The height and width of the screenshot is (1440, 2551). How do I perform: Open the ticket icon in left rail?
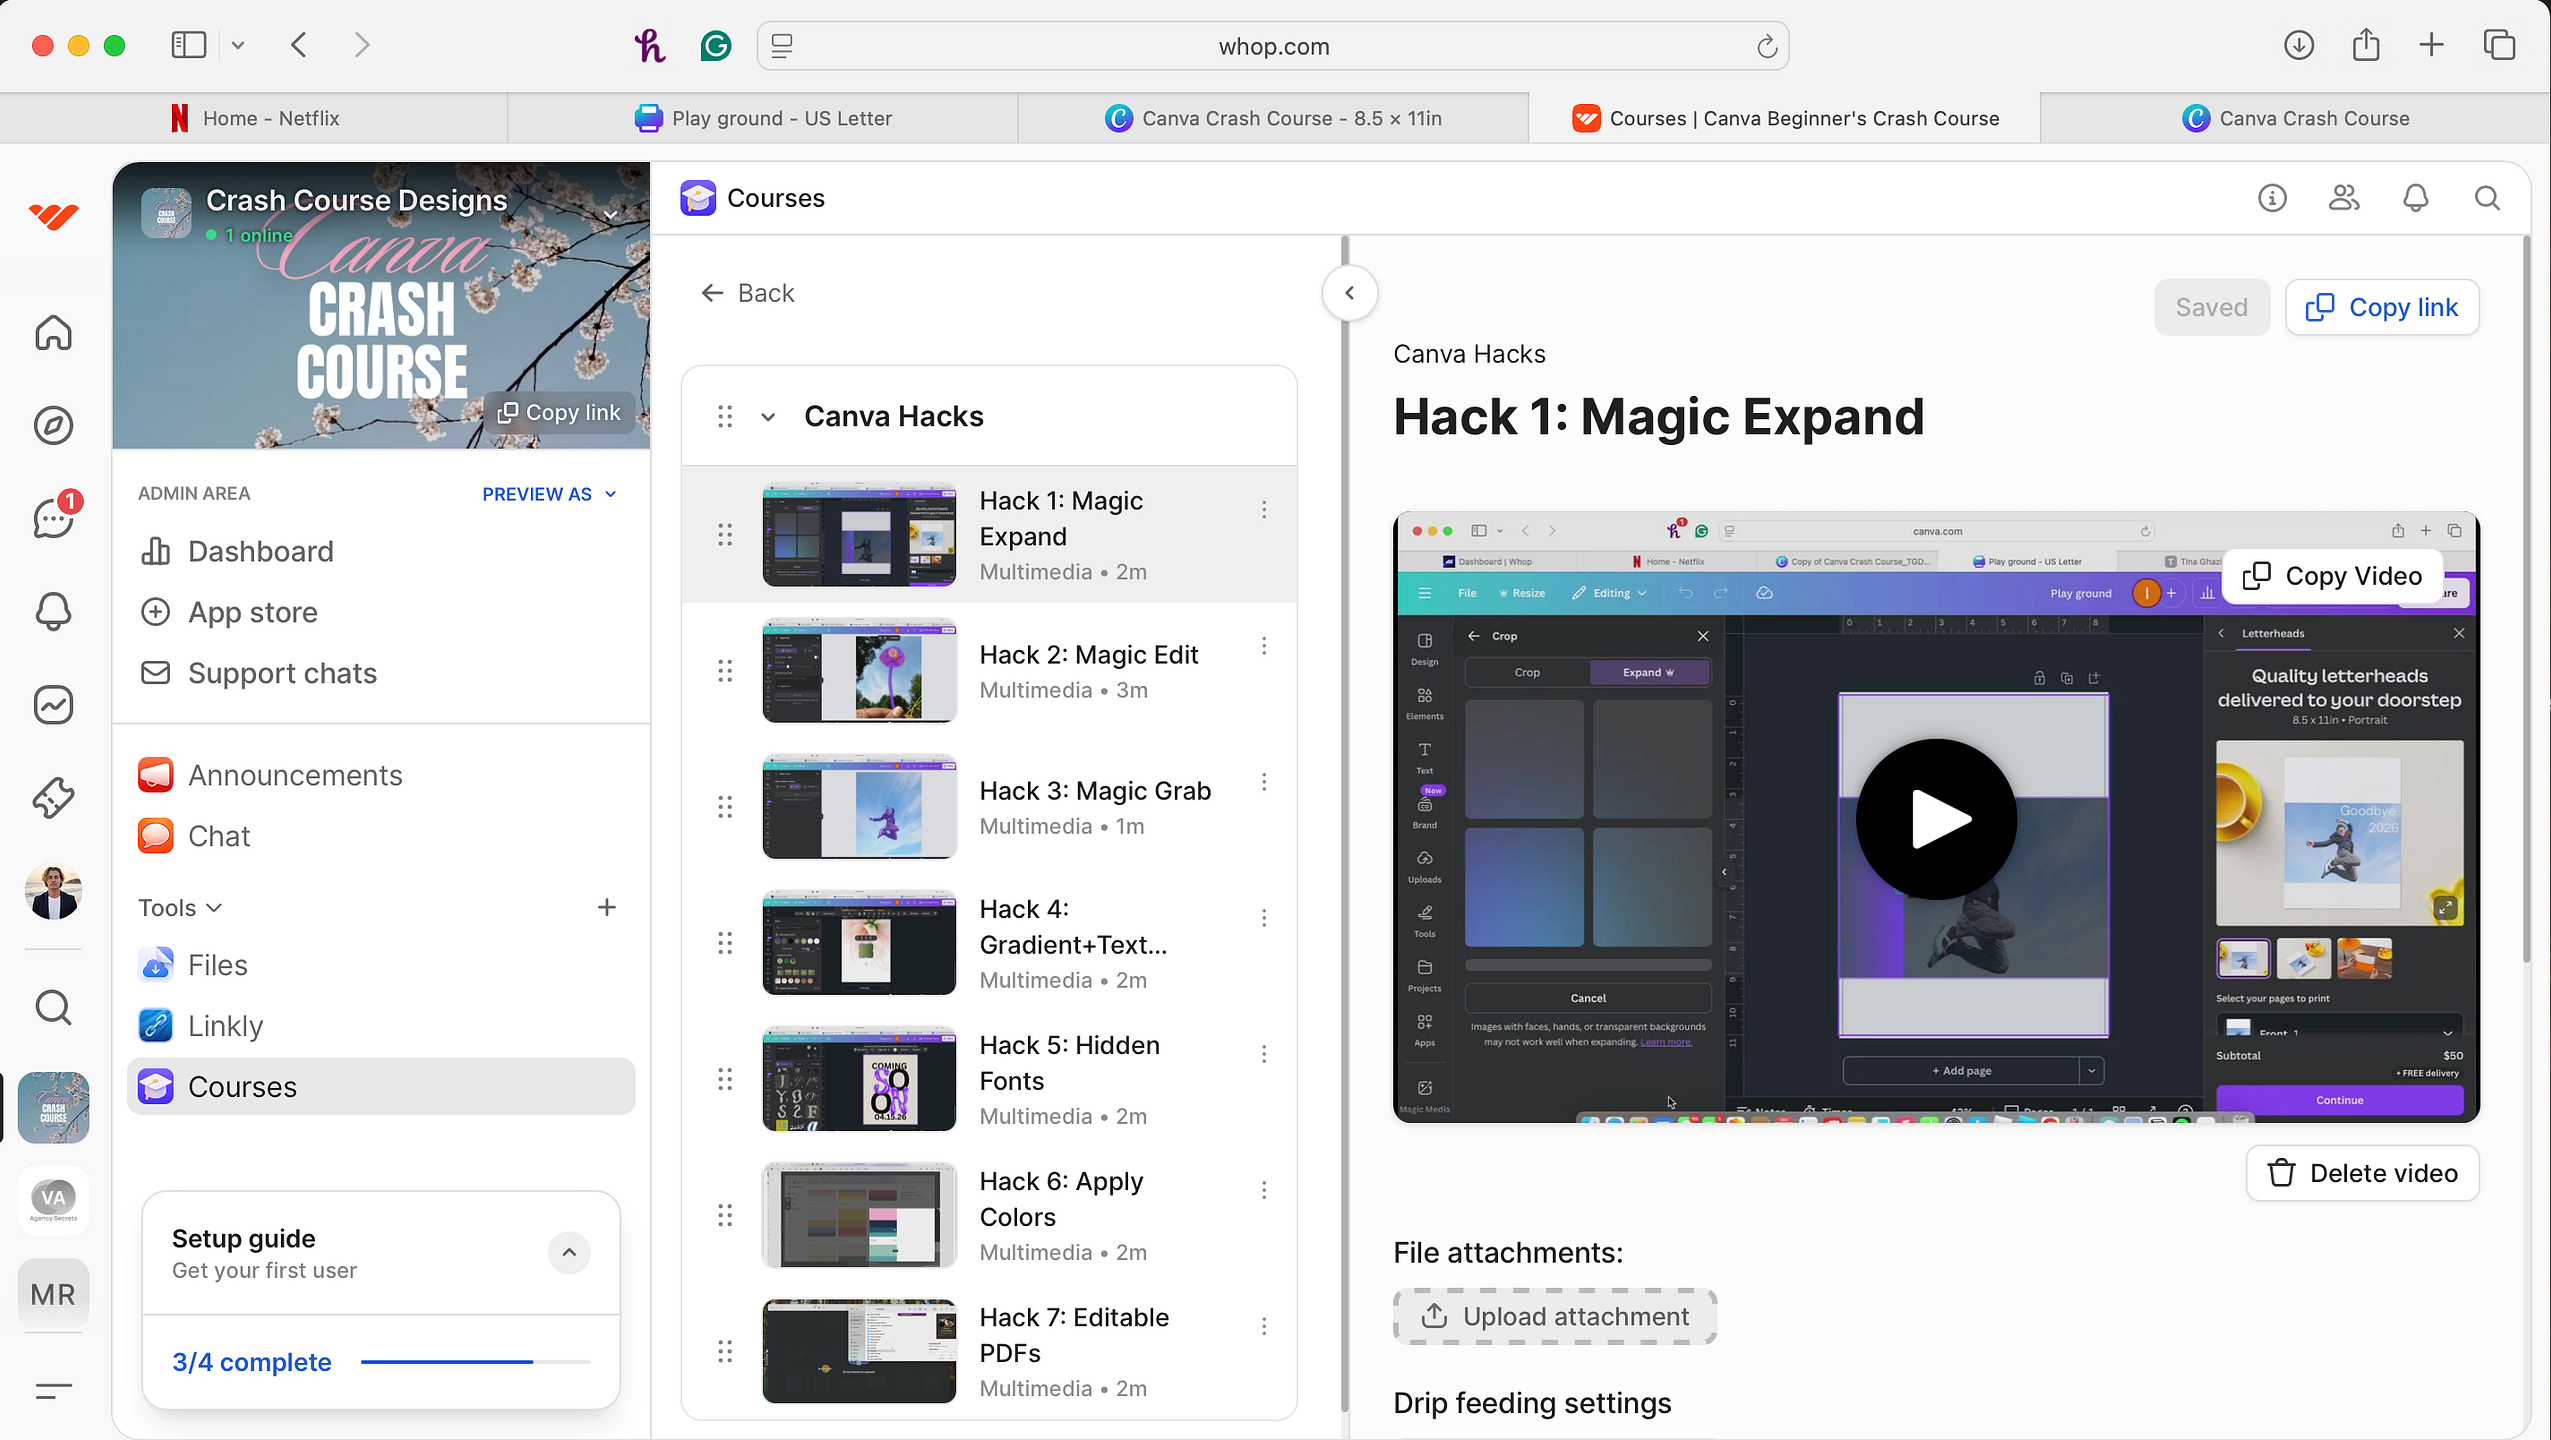pyautogui.click(x=53, y=798)
